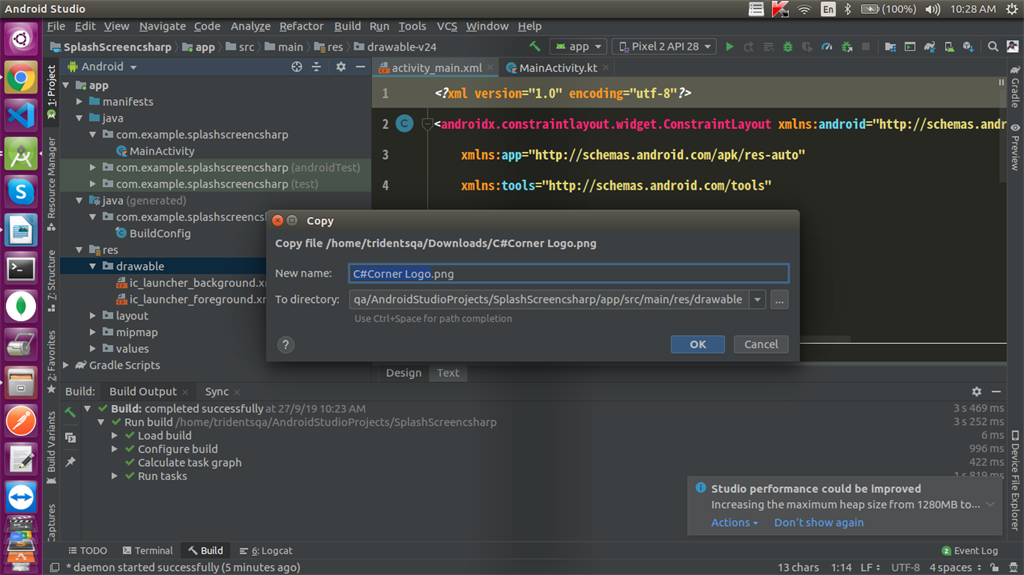
Task: Expand the Gradle Scripts tree node
Action: [67, 365]
